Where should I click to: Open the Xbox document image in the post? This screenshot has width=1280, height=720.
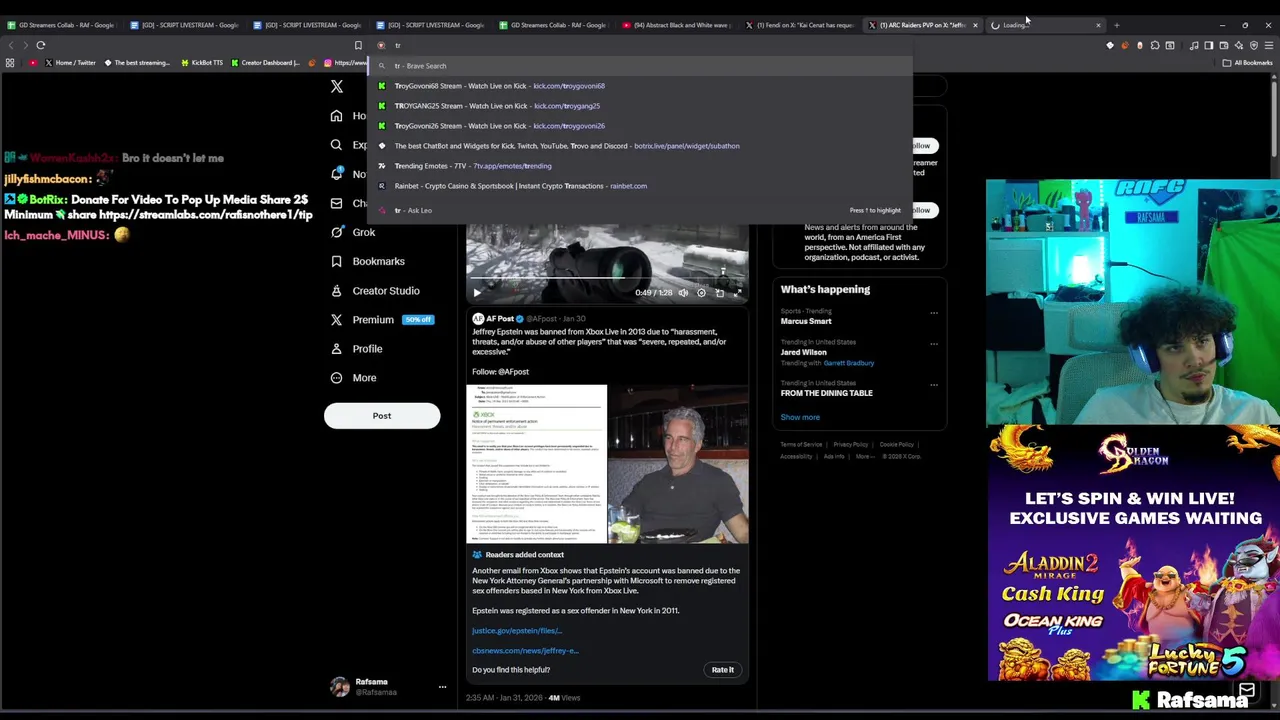click(x=536, y=464)
